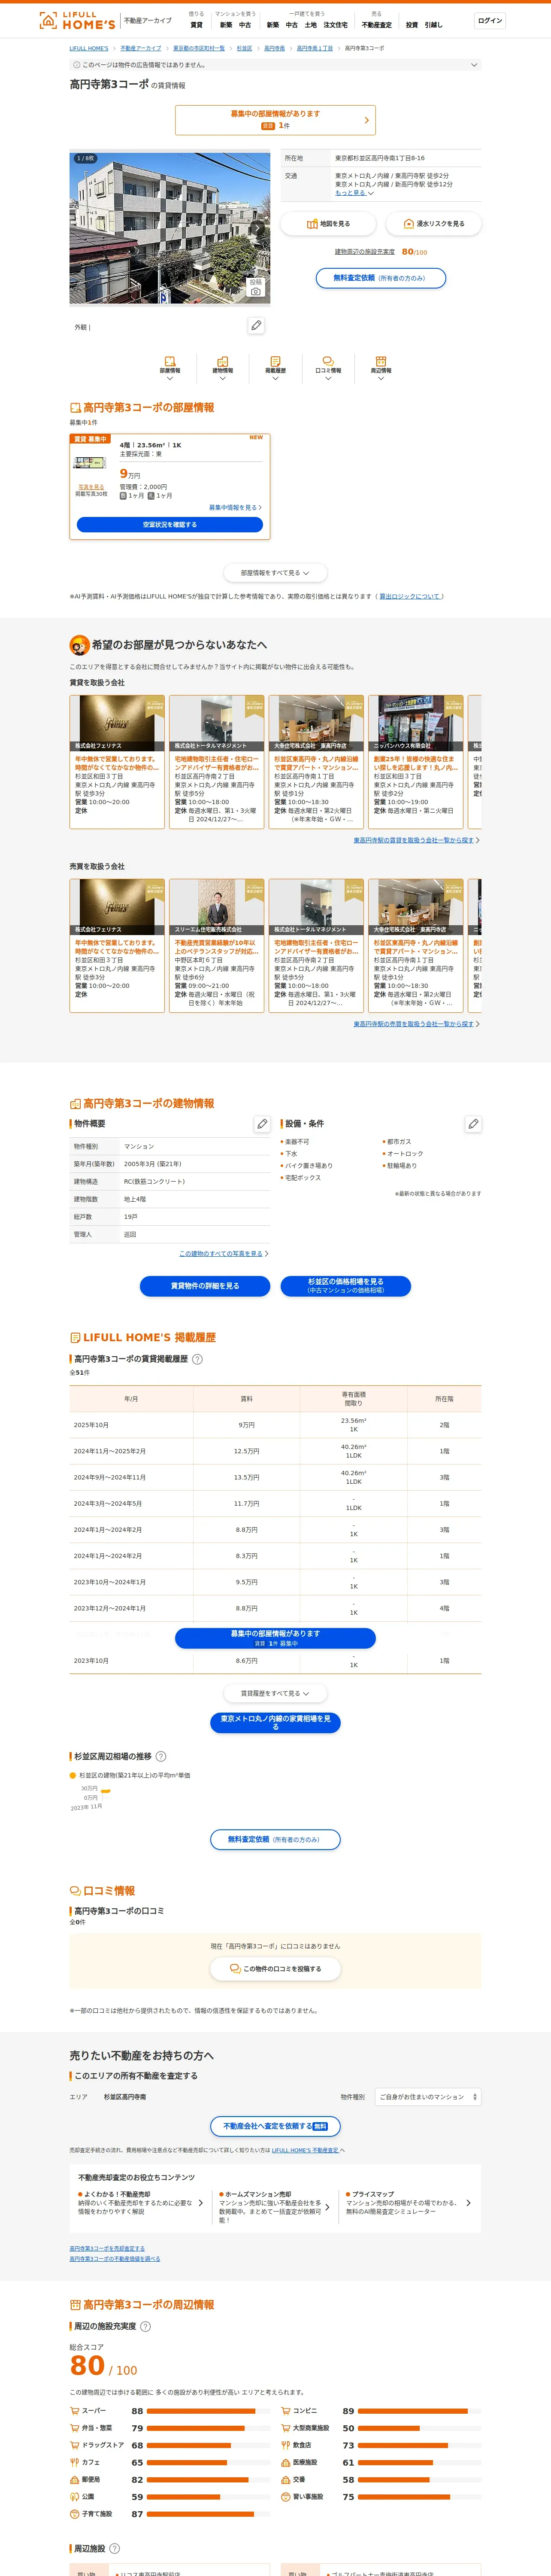
Task: Open help icon beside 周辺施設 heading
Action: click(114, 2548)
